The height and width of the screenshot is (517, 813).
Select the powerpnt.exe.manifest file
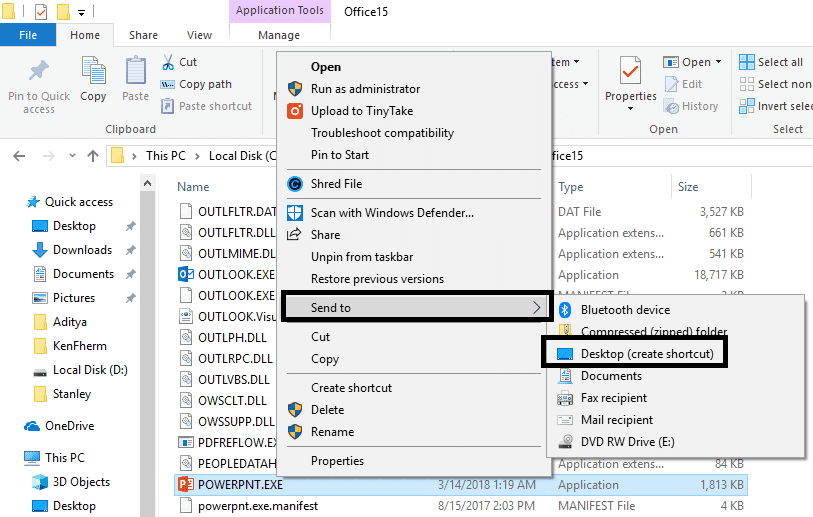258,506
